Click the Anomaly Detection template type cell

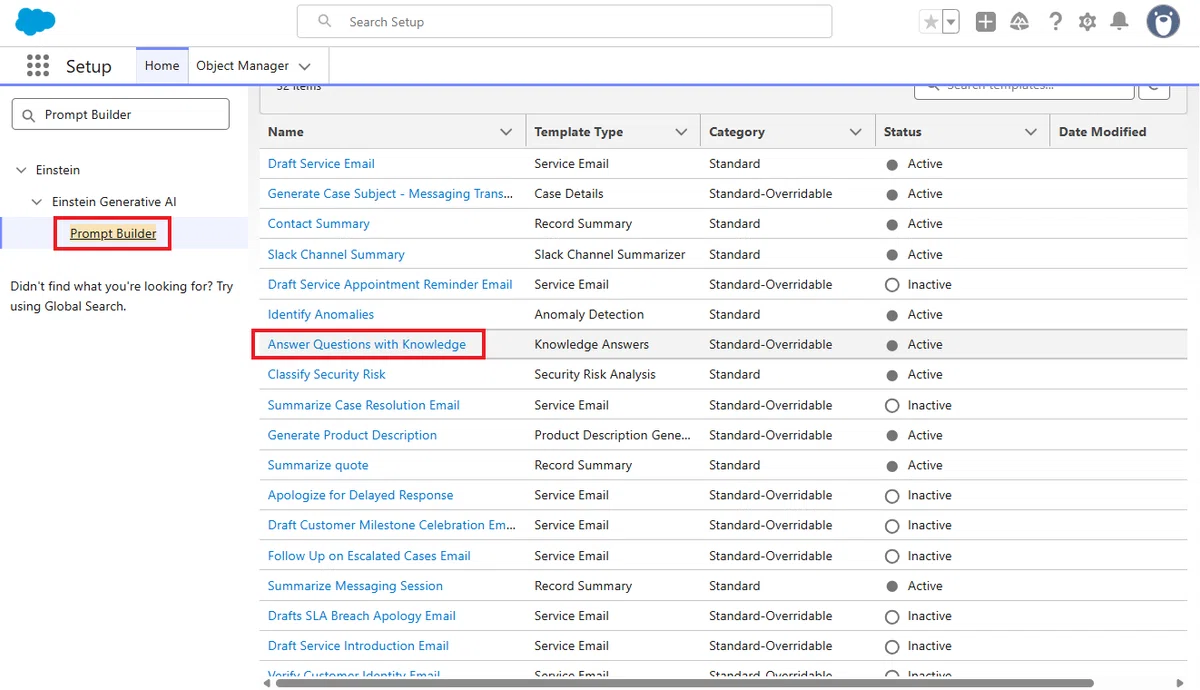coord(589,315)
